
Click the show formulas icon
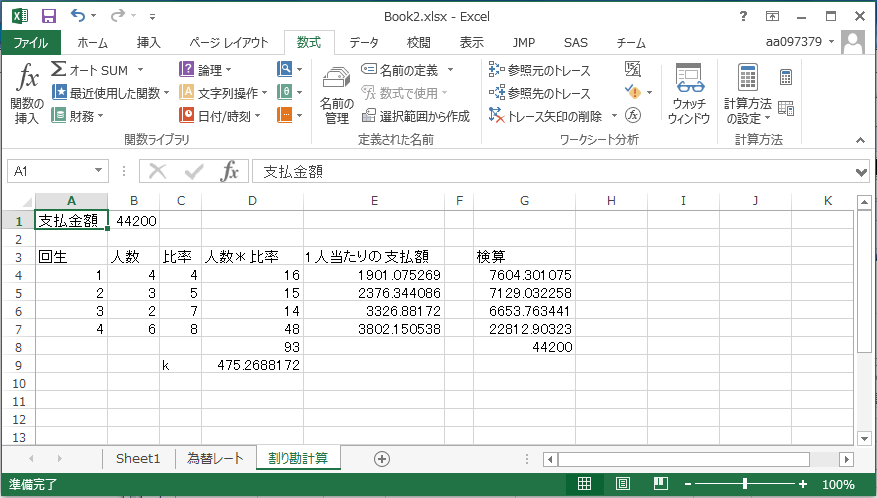tap(632, 69)
